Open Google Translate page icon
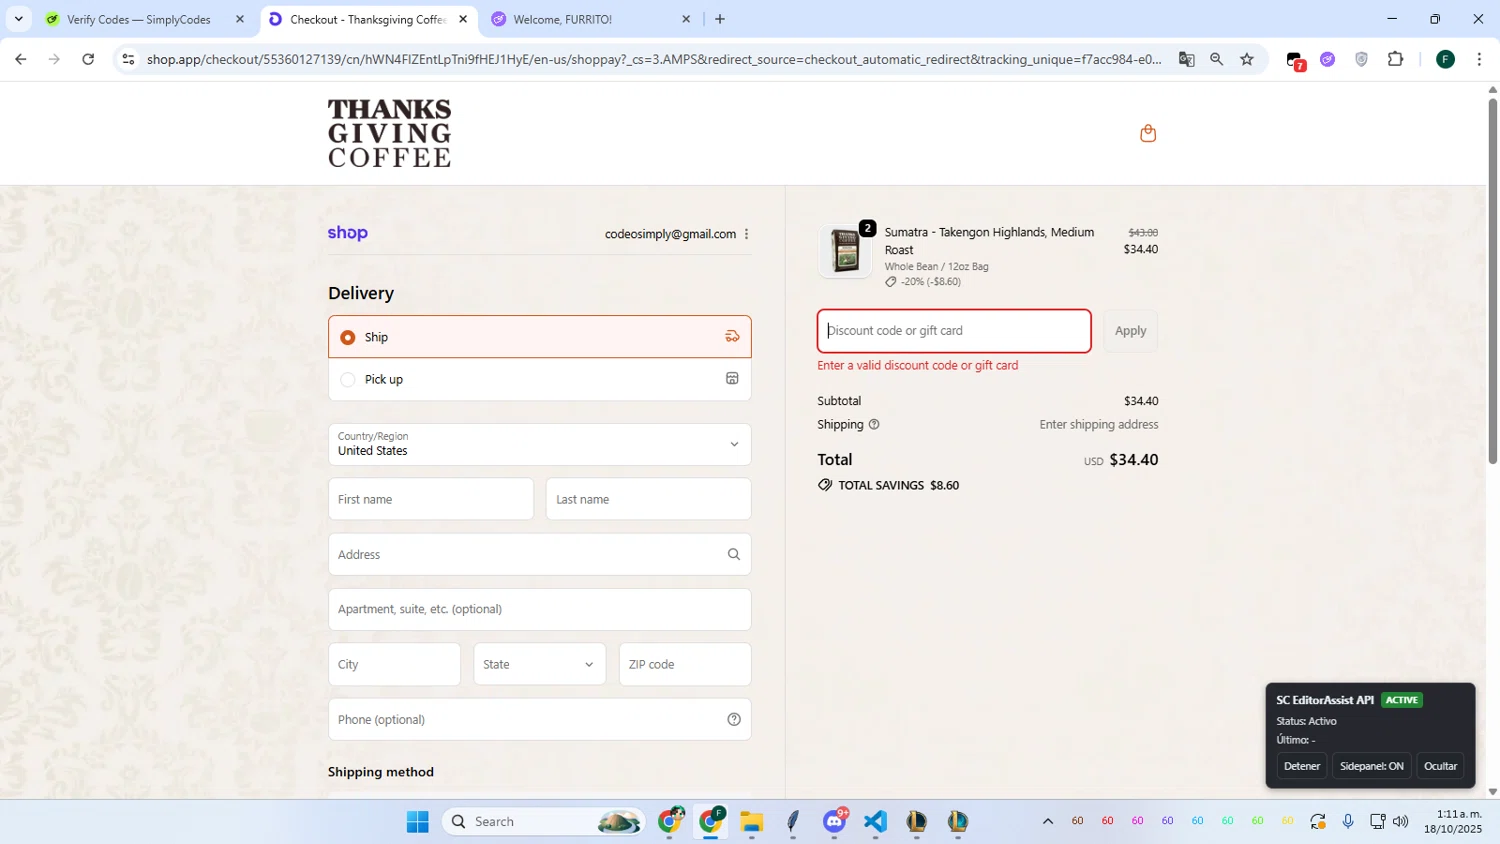 (1186, 59)
